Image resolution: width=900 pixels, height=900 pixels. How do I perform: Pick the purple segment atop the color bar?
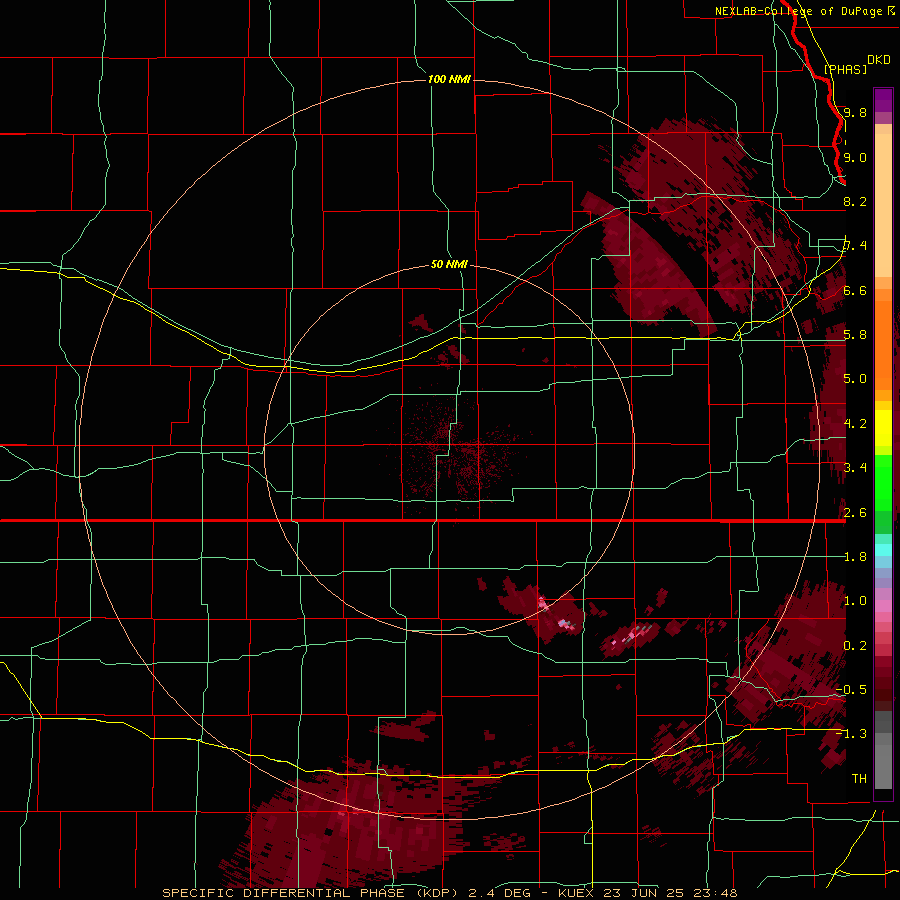coord(883,100)
